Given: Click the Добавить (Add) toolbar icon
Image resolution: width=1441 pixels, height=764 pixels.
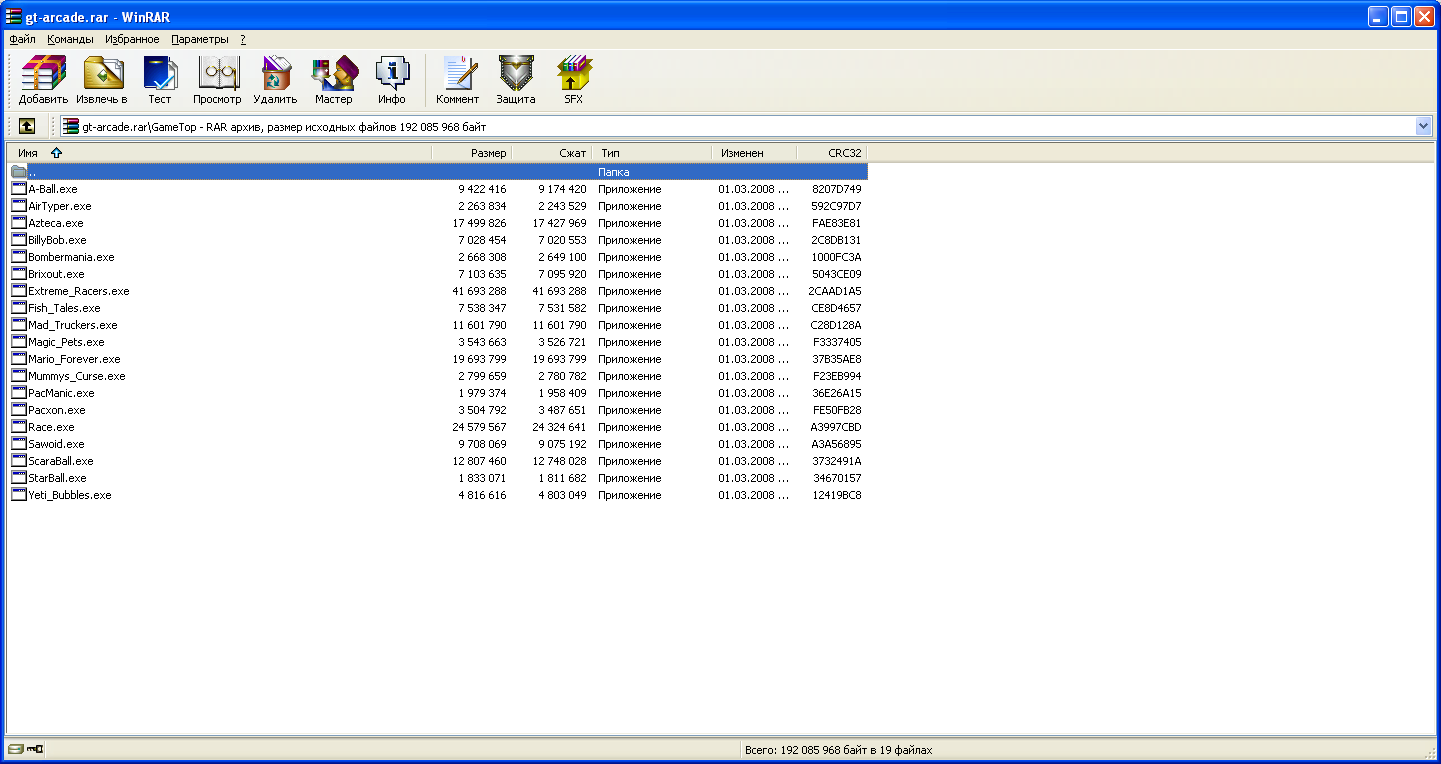Looking at the screenshot, I should tap(43, 79).
